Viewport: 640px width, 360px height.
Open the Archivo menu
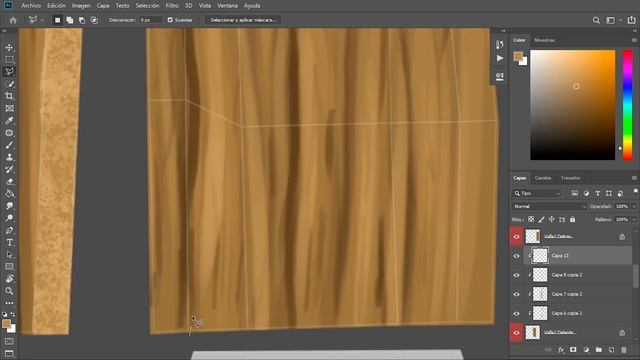31,6
